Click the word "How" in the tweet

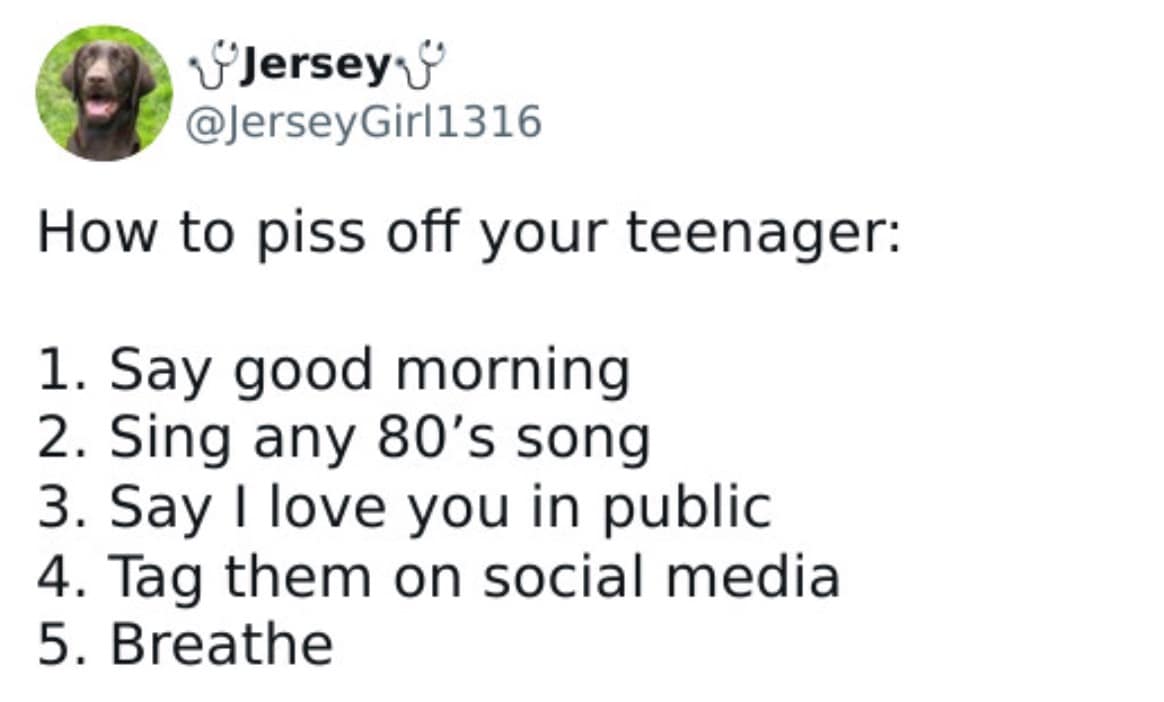(x=97, y=232)
